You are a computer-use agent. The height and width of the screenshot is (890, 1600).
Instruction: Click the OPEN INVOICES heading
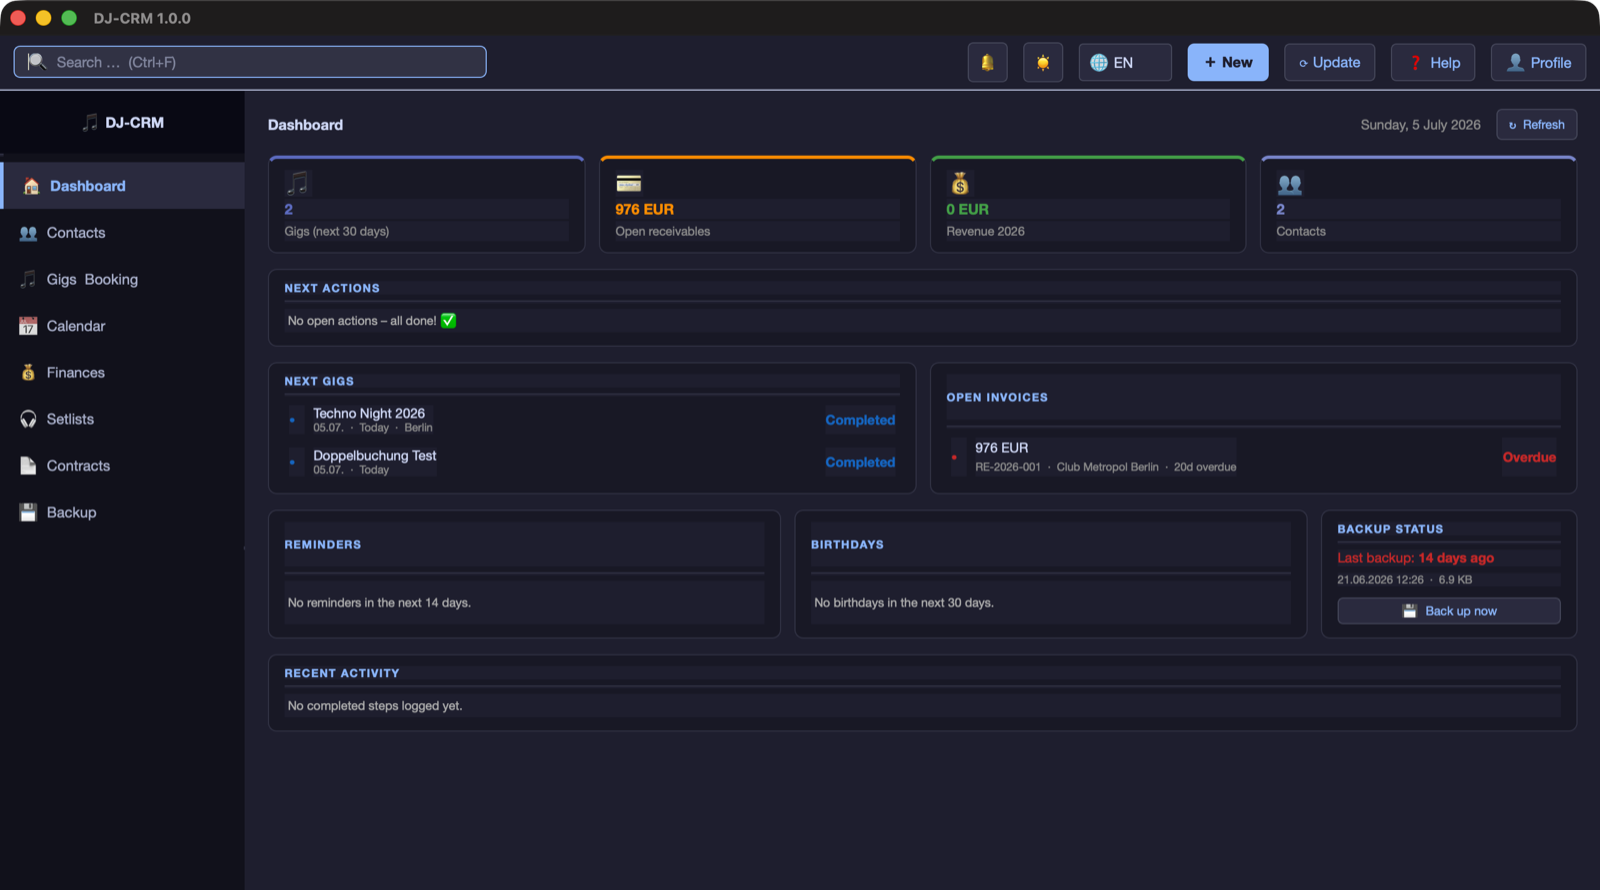pyautogui.click(x=997, y=397)
